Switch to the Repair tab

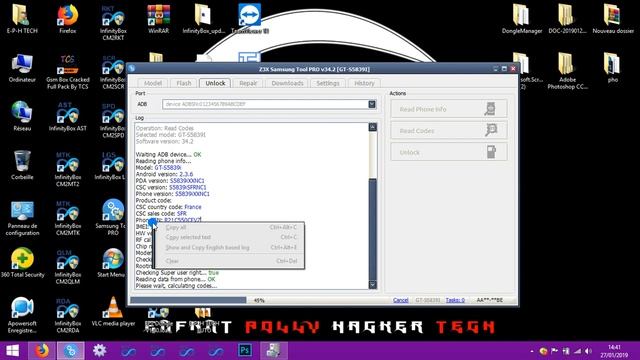point(248,83)
